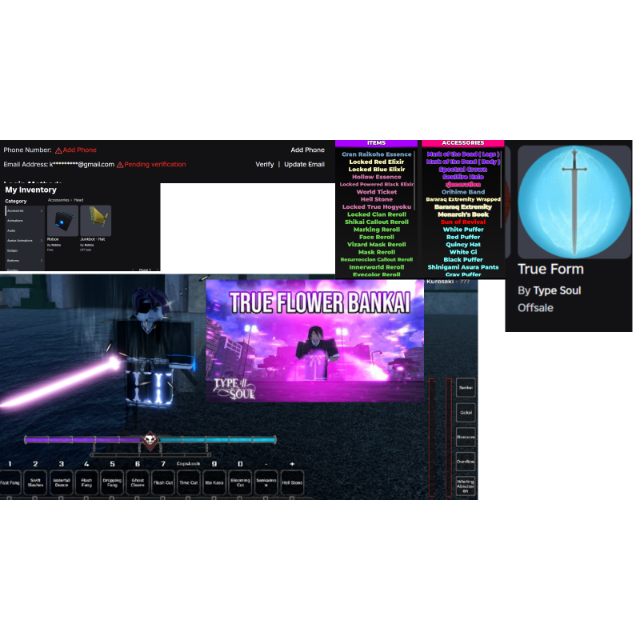Select the Robox head accessory thumbnail
The width and height of the screenshot is (640, 640).
tap(62, 220)
